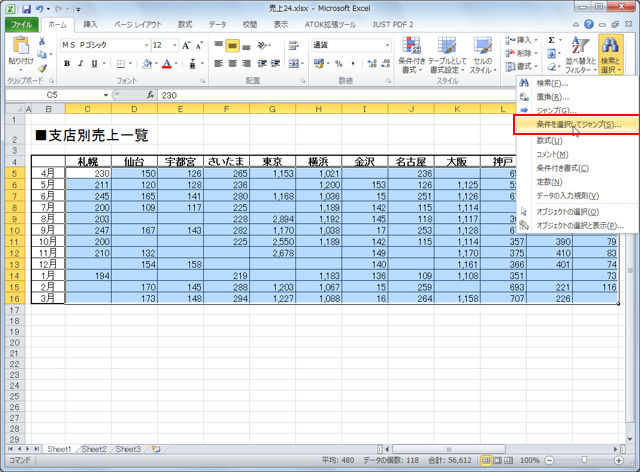
Task: Click the Name Box showing C5
Action: click(x=52, y=95)
